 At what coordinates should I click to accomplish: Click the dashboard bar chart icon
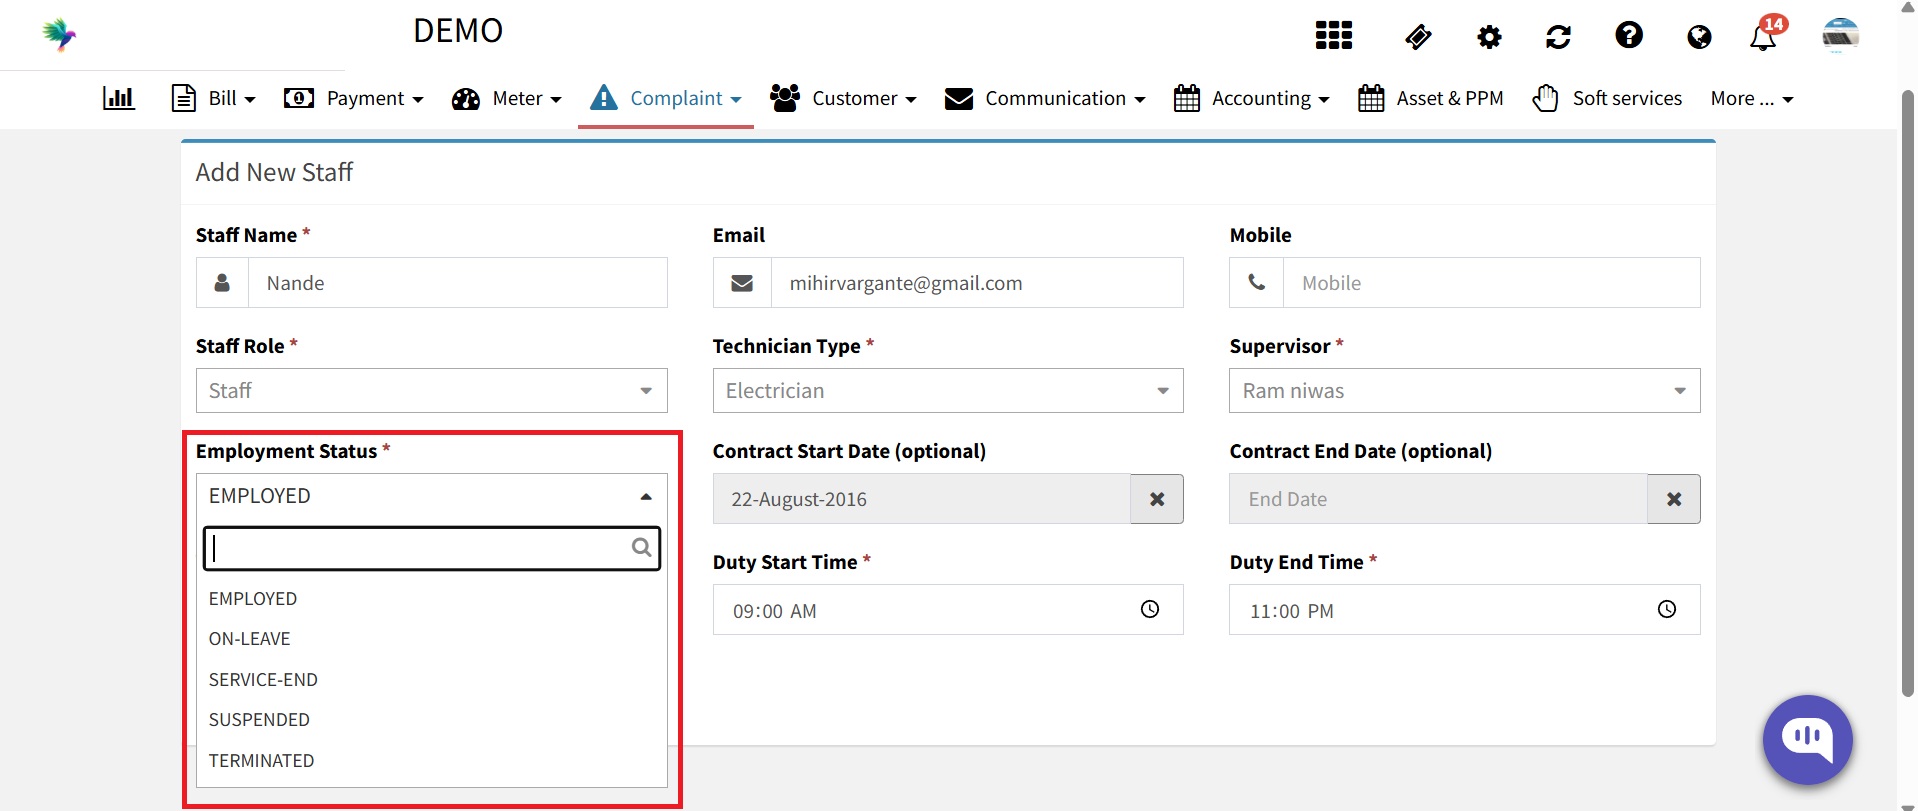click(x=119, y=98)
